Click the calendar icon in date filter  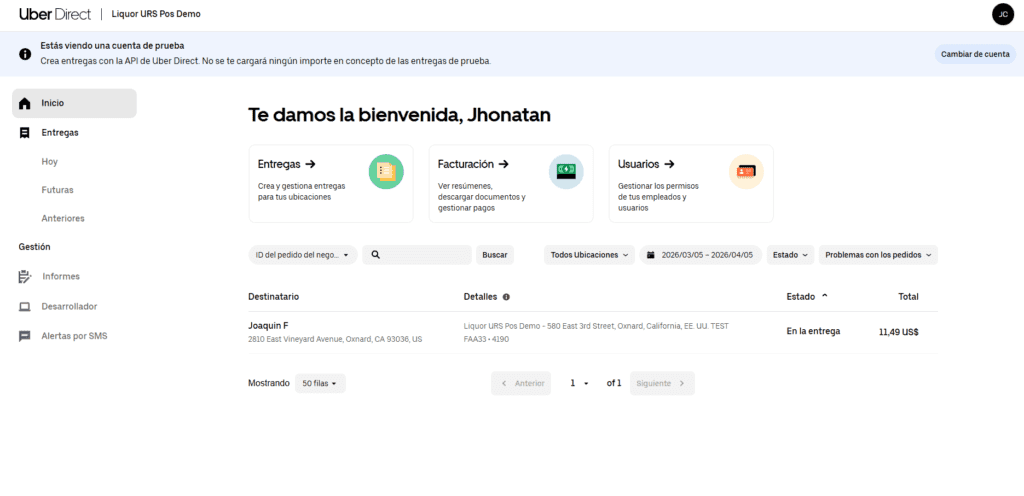point(650,255)
